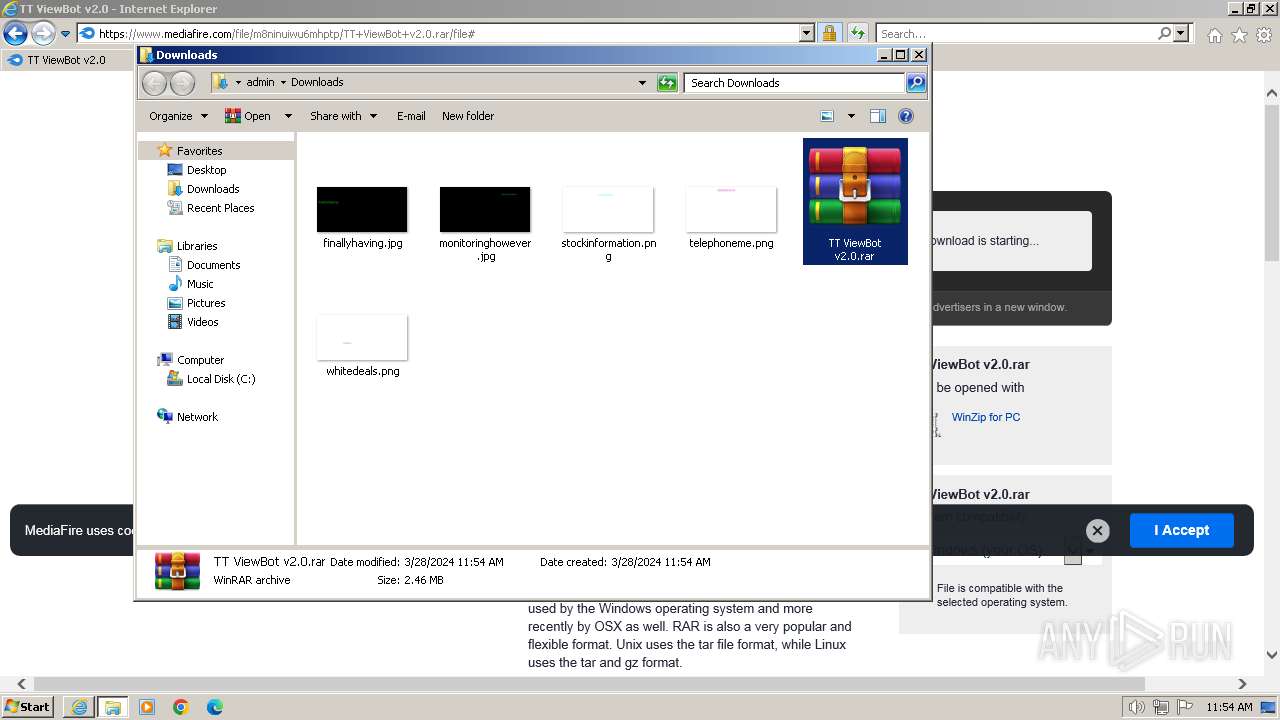
Task: Click New folder button
Action: pyautogui.click(x=468, y=116)
